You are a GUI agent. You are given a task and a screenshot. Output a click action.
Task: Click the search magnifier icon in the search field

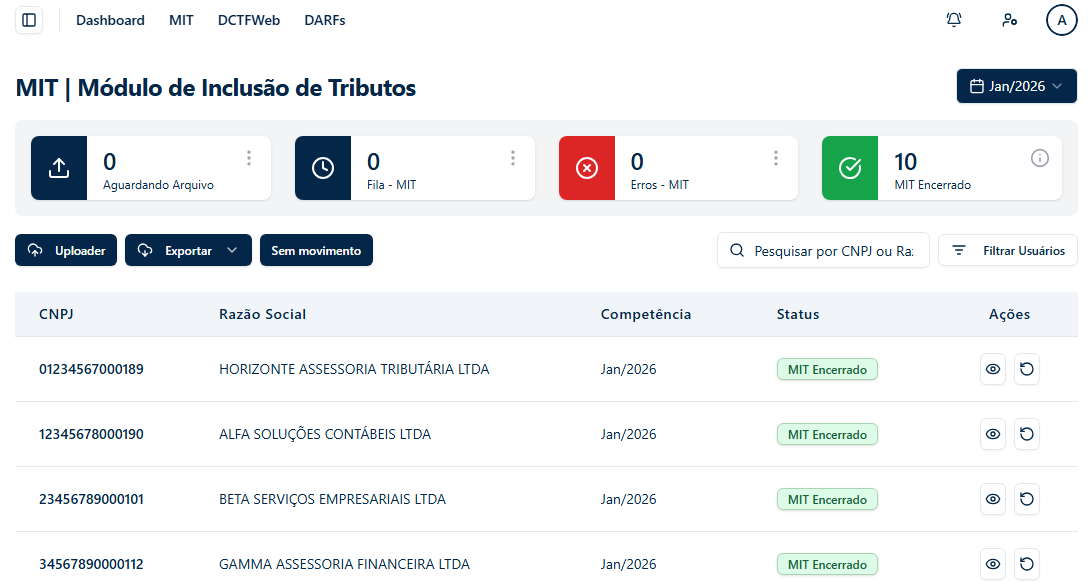[737, 250]
